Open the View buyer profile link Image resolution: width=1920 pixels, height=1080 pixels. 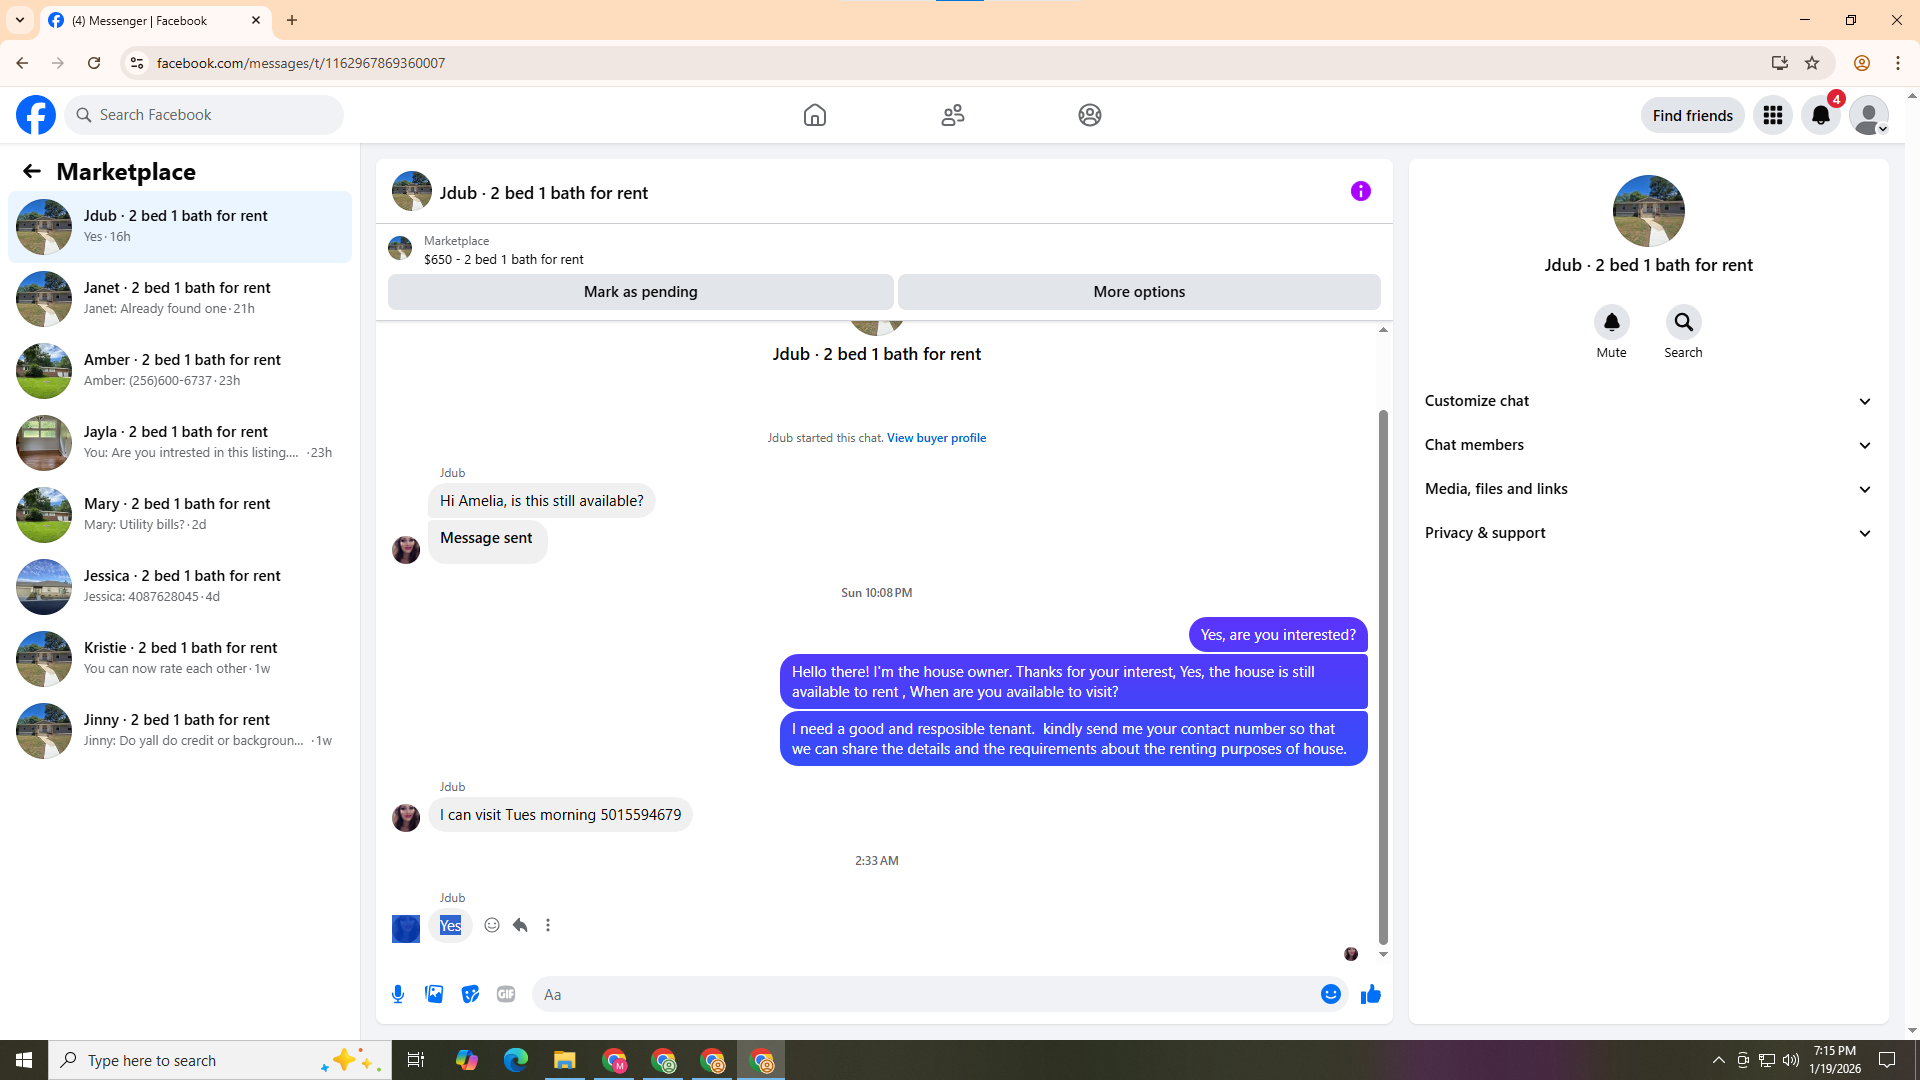(936, 438)
